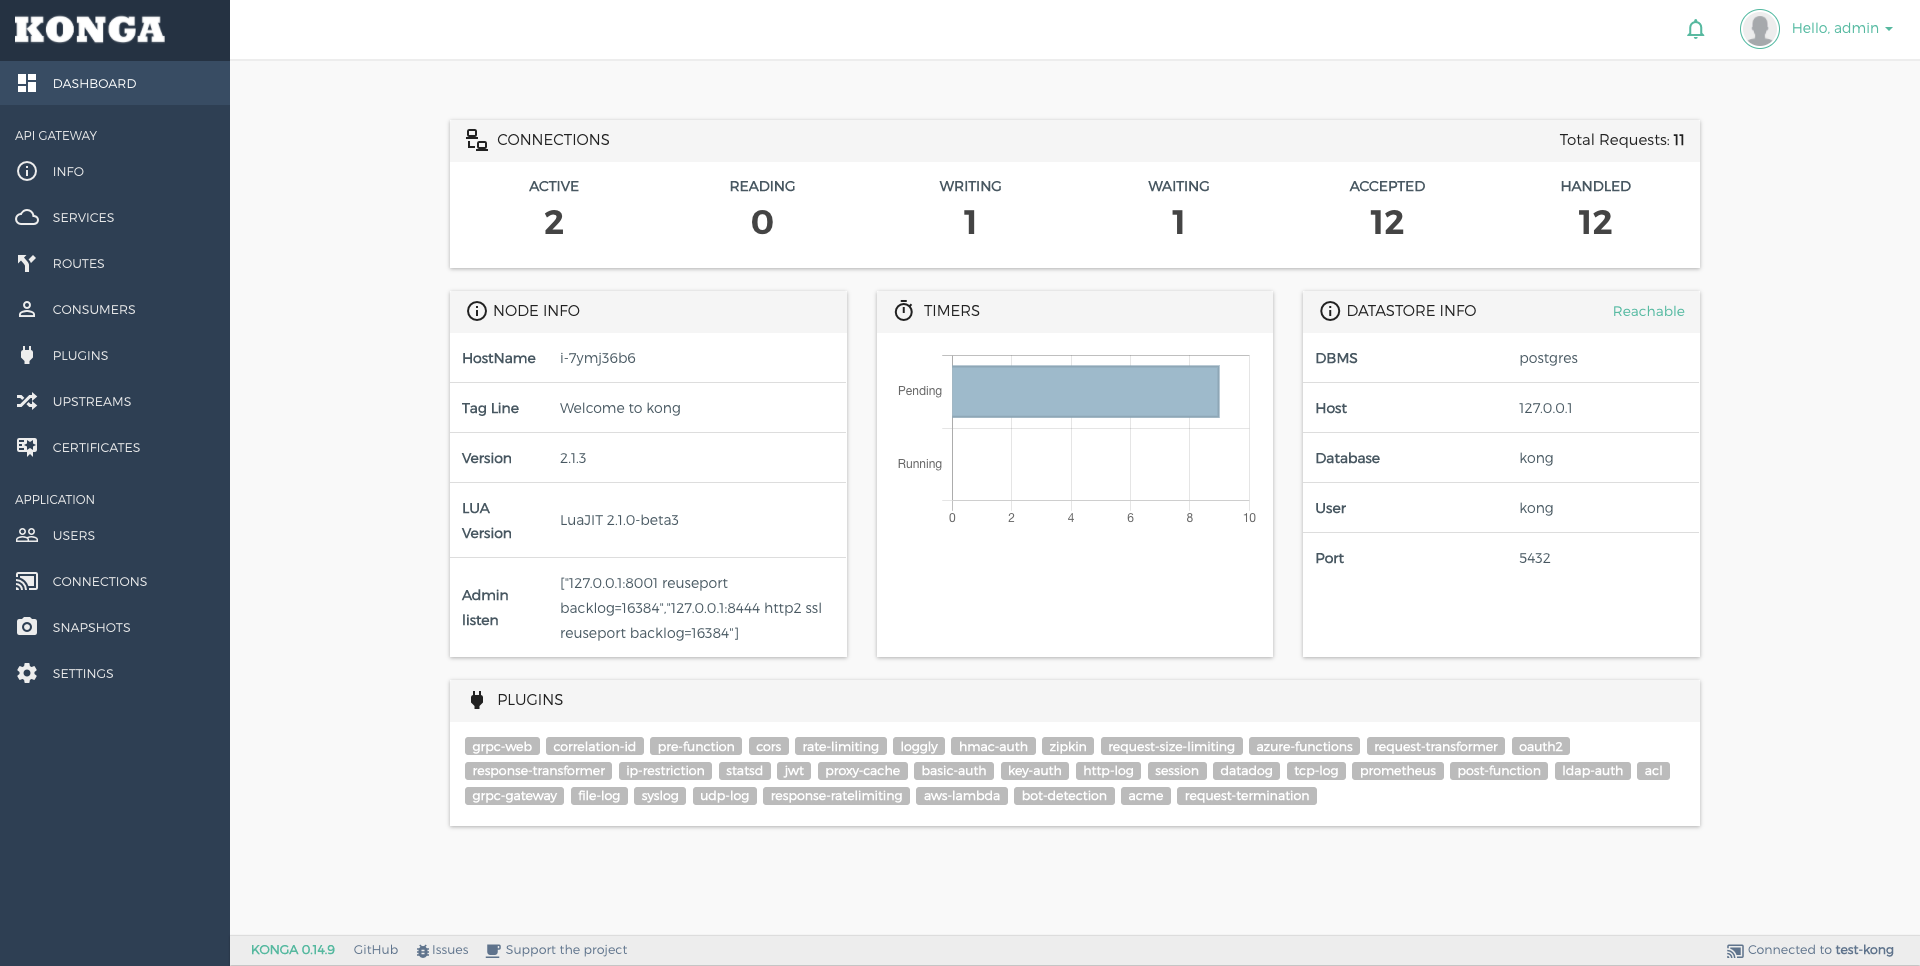The height and width of the screenshot is (966, 1920).
Task: Open the Upstreams menu item
Action: pos(115,401)
